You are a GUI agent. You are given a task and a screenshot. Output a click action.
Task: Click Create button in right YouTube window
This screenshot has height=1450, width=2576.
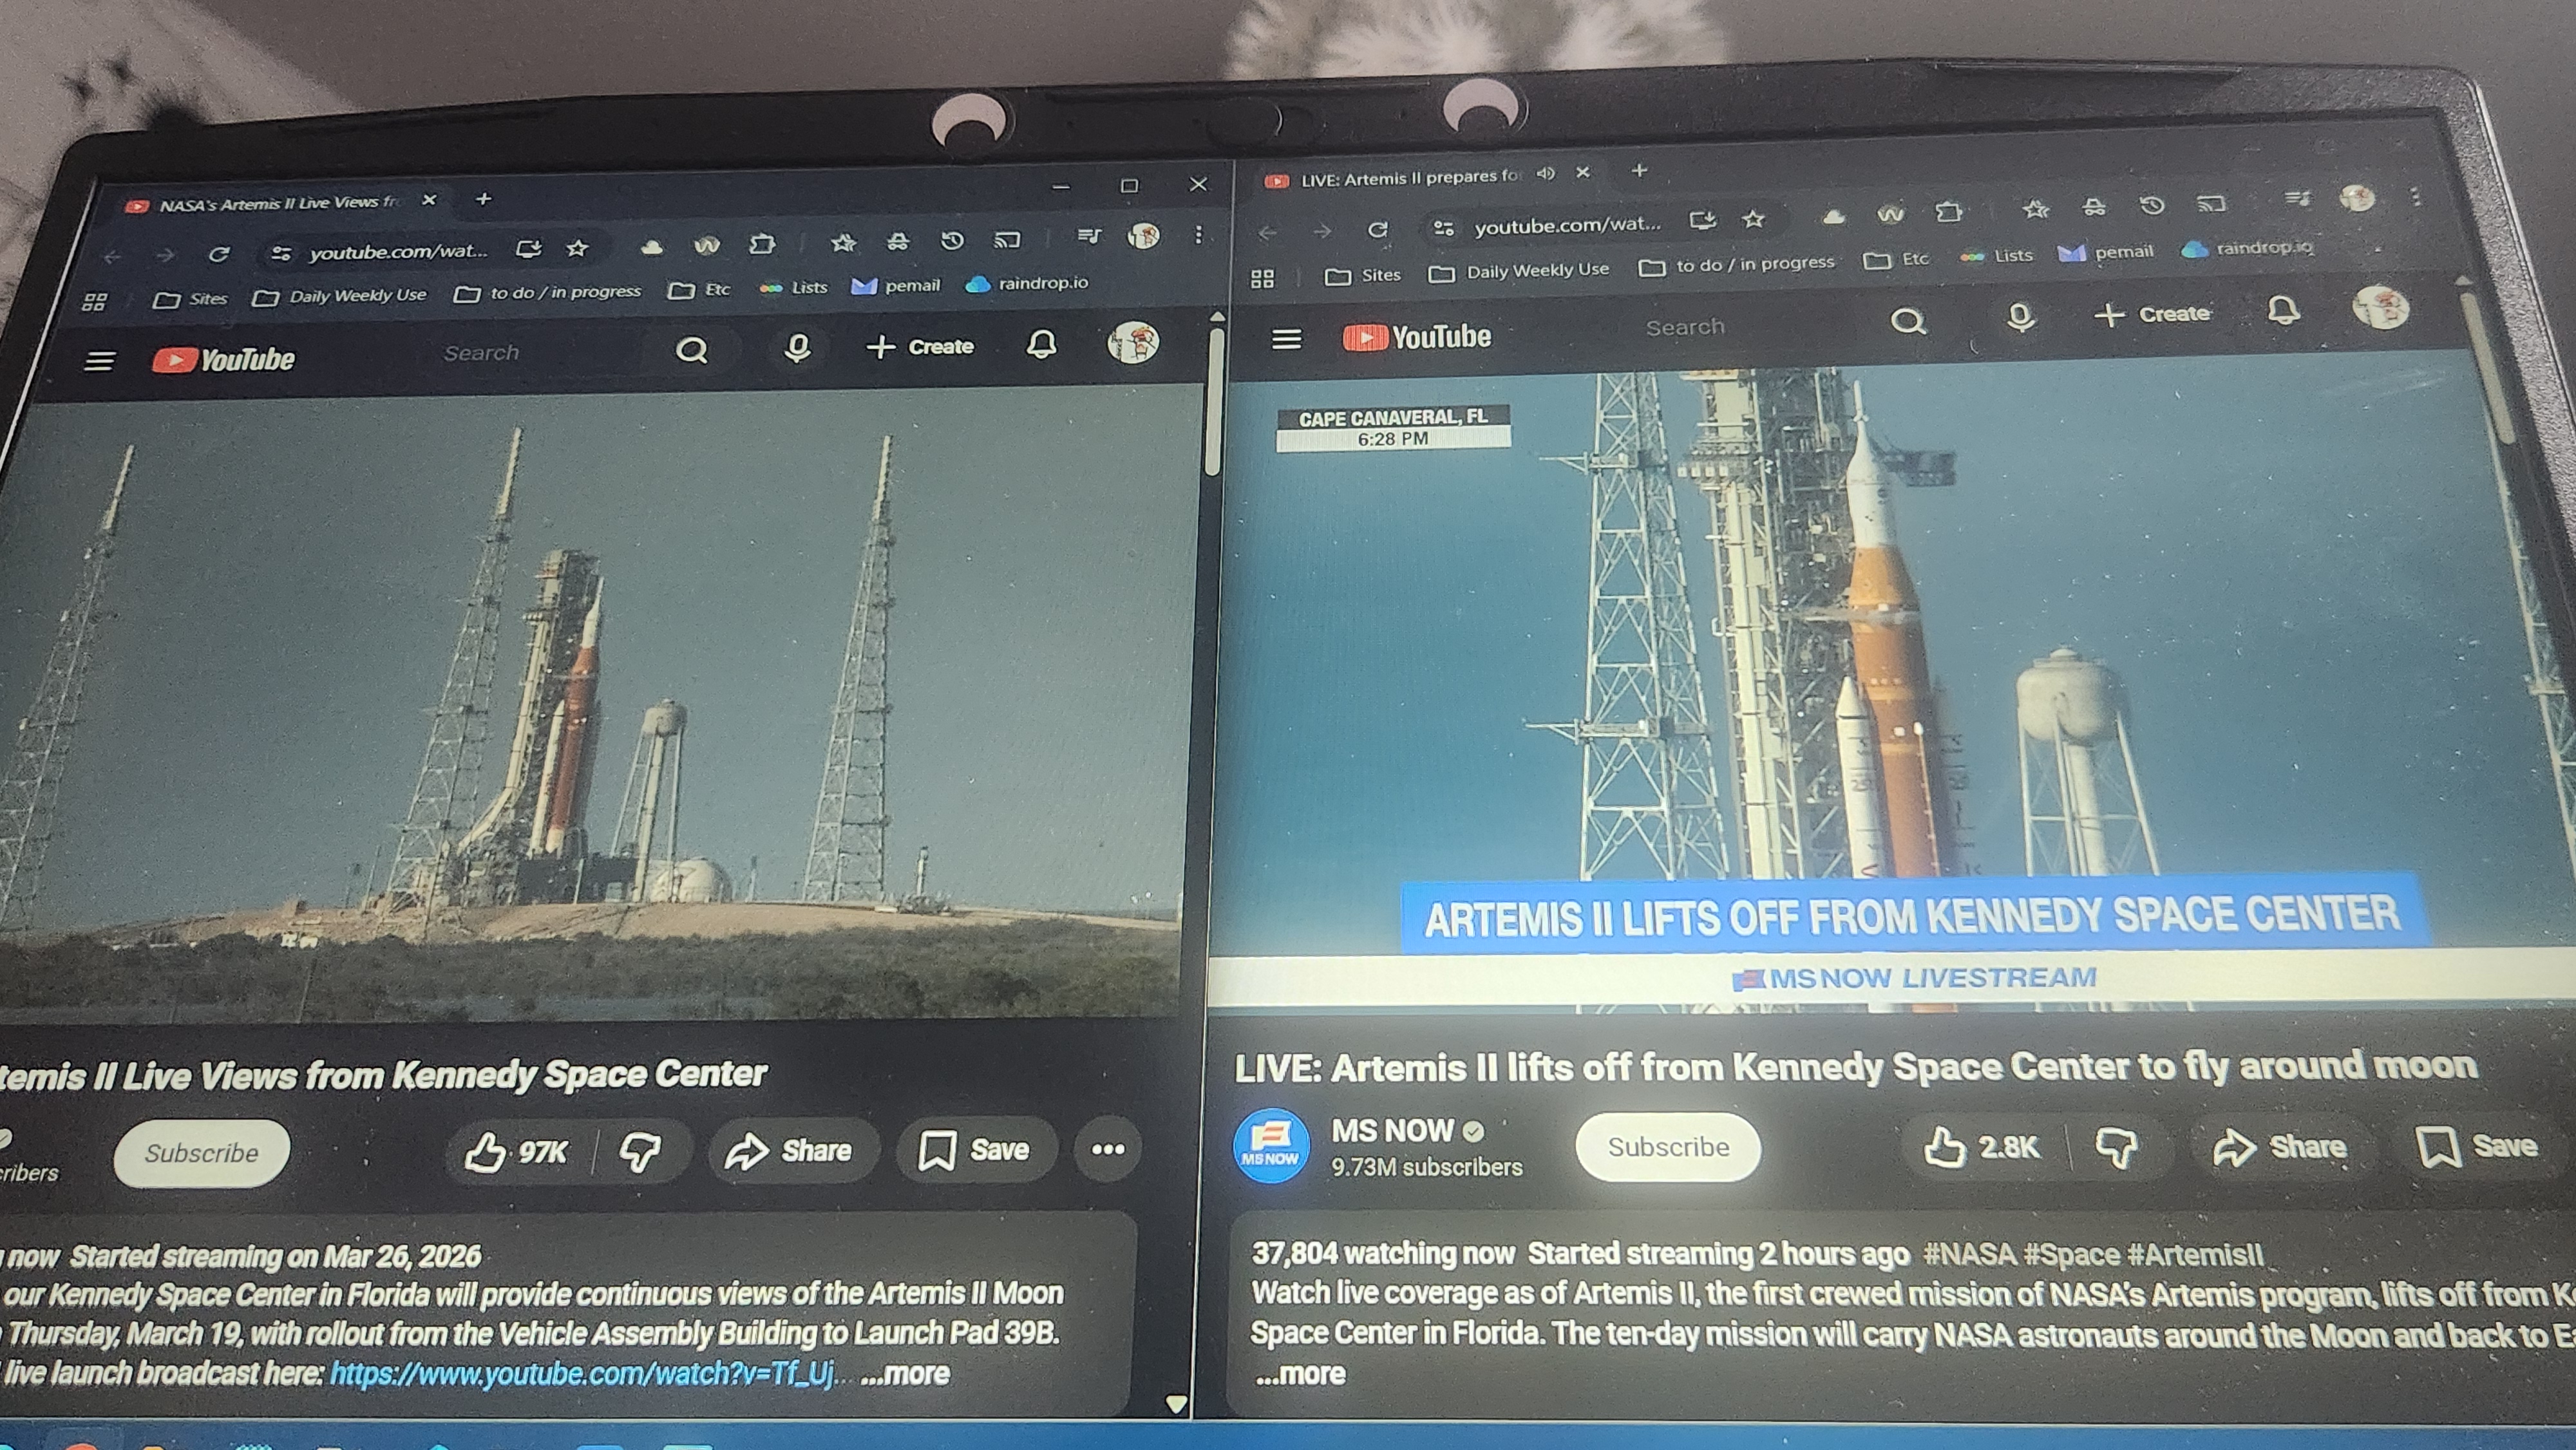tap(2152, 314)
